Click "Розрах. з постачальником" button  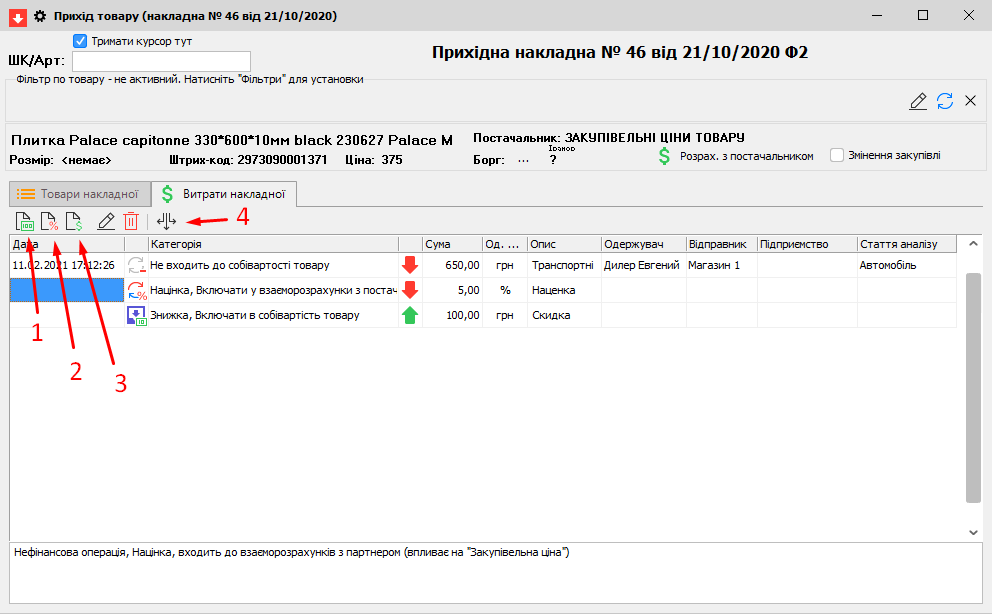click(x=735, y=156)
